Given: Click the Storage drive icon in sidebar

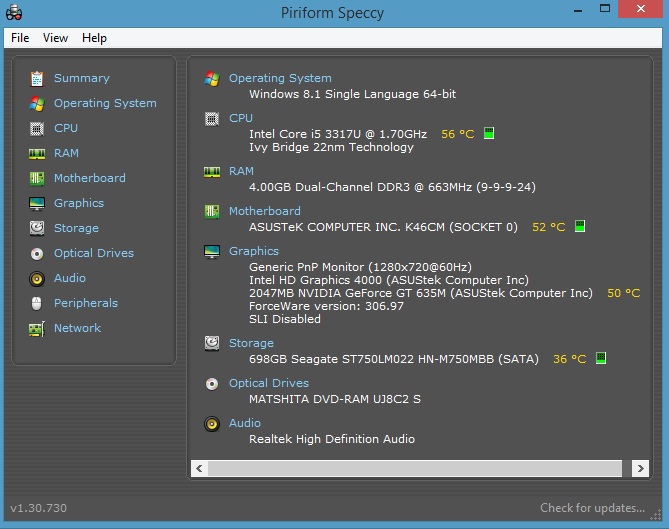Looking at the screenshot, I should [x=37, y=228].
